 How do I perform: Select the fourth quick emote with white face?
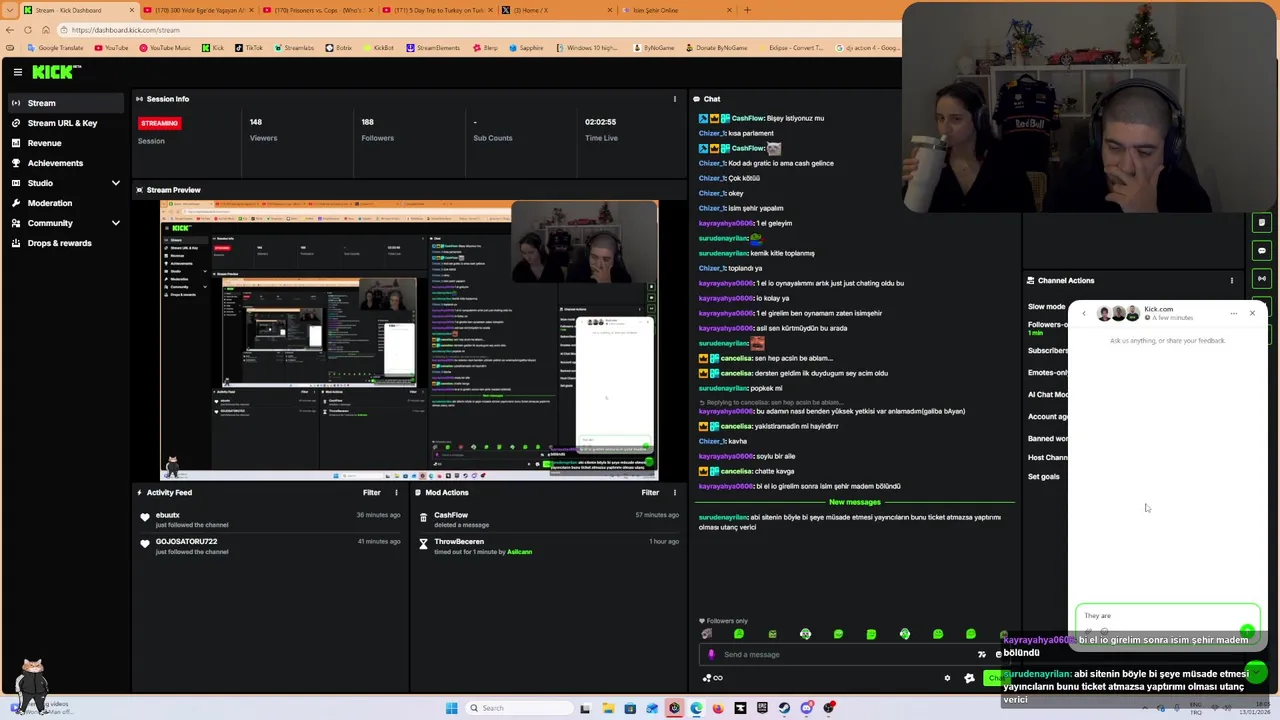point(805,634)
